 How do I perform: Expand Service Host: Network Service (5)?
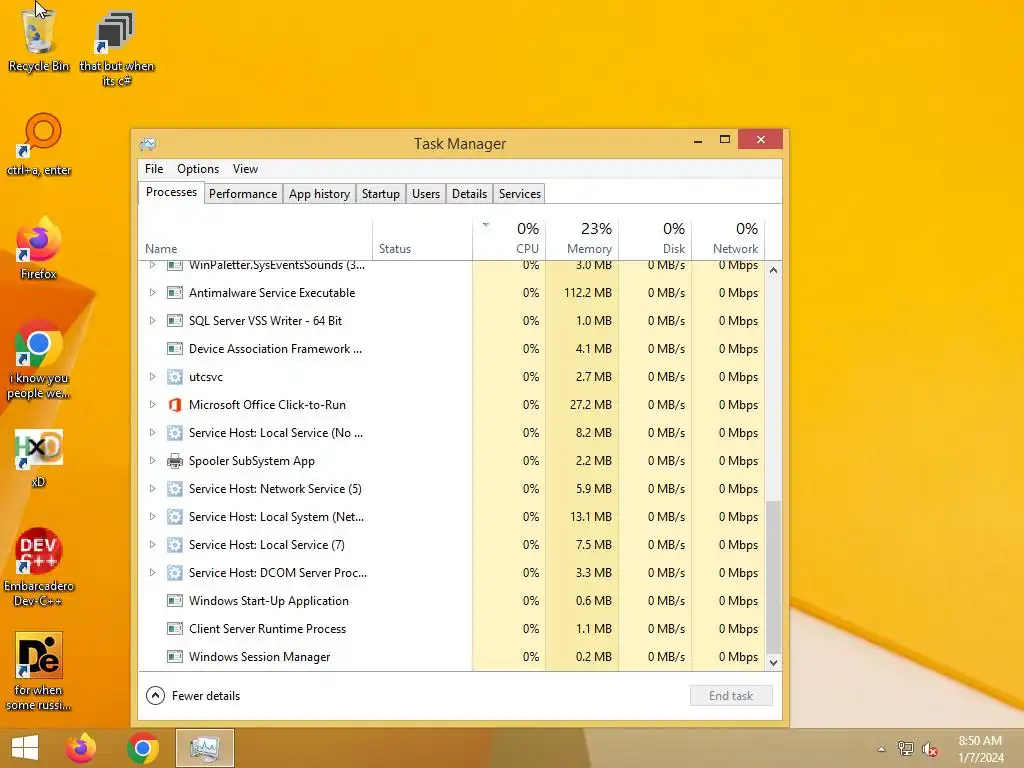coord(152,488)
